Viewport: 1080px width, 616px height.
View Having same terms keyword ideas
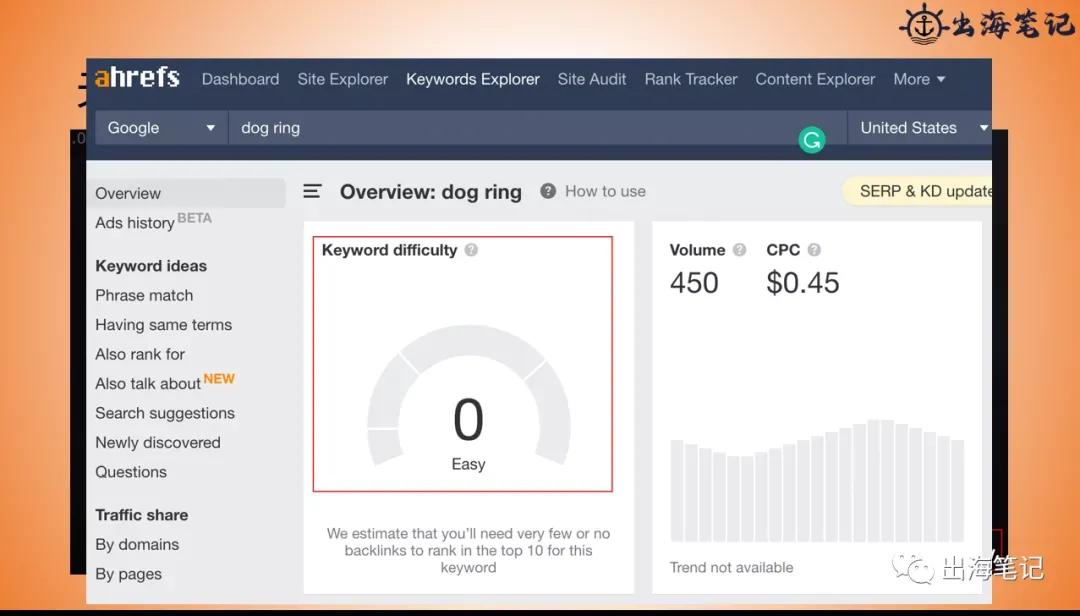click(x=163, y=325)
